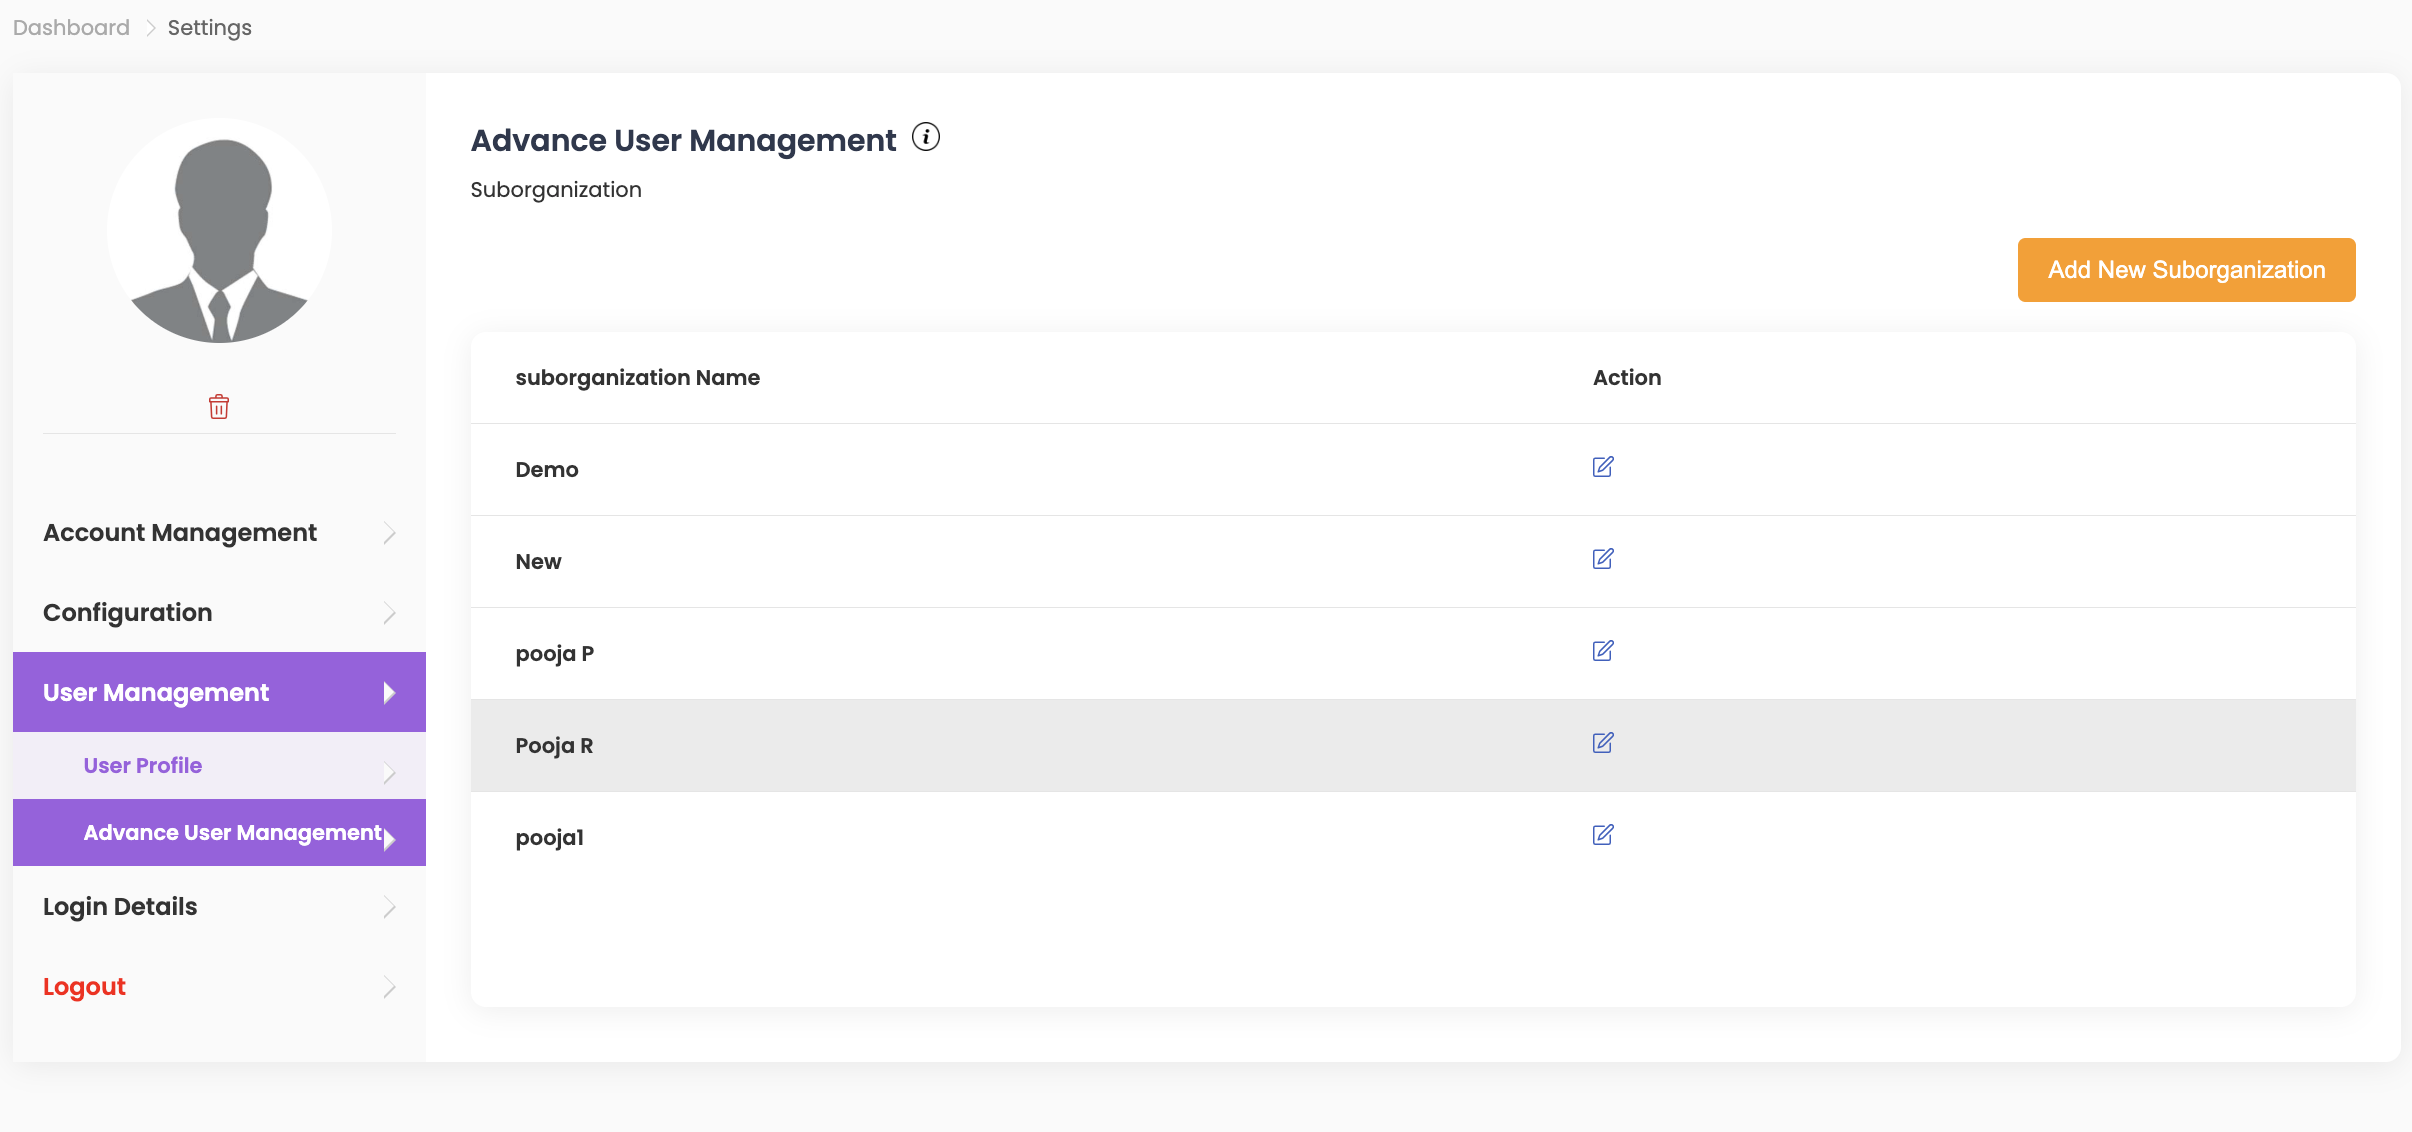Expand Account Management chevron
2412x1132 pixels.
(x=389, y=533)
